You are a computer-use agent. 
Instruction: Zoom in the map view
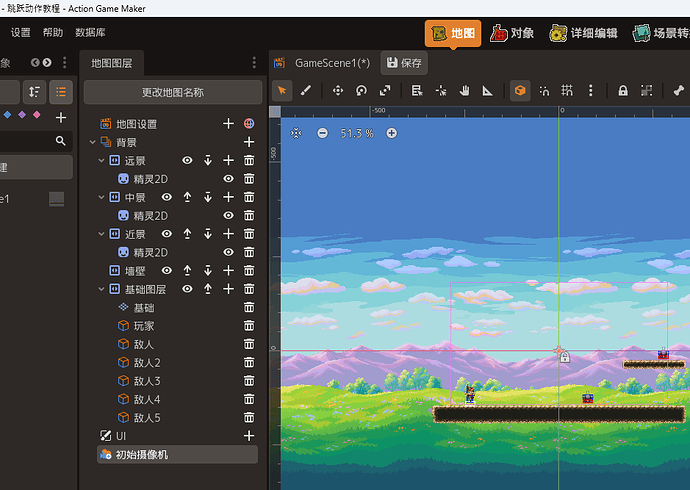[x=392, y=133]
